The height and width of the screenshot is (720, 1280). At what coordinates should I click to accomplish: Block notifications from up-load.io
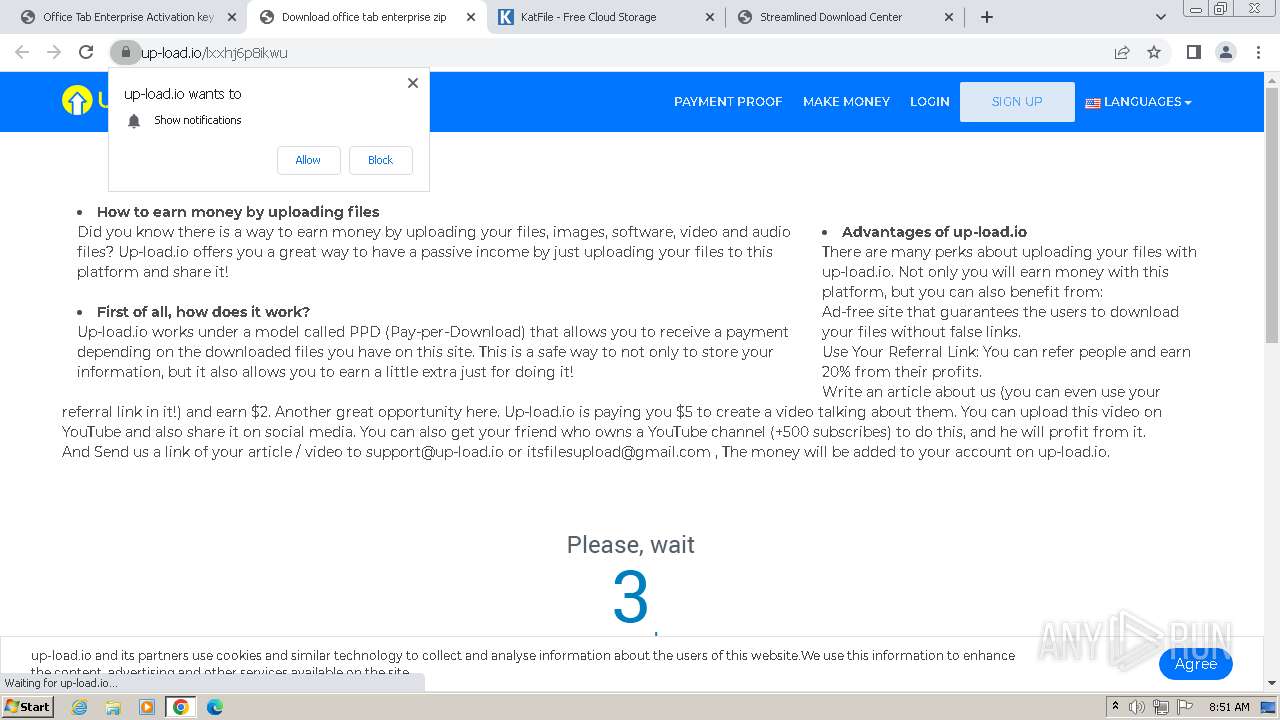(x=380, y=160)
